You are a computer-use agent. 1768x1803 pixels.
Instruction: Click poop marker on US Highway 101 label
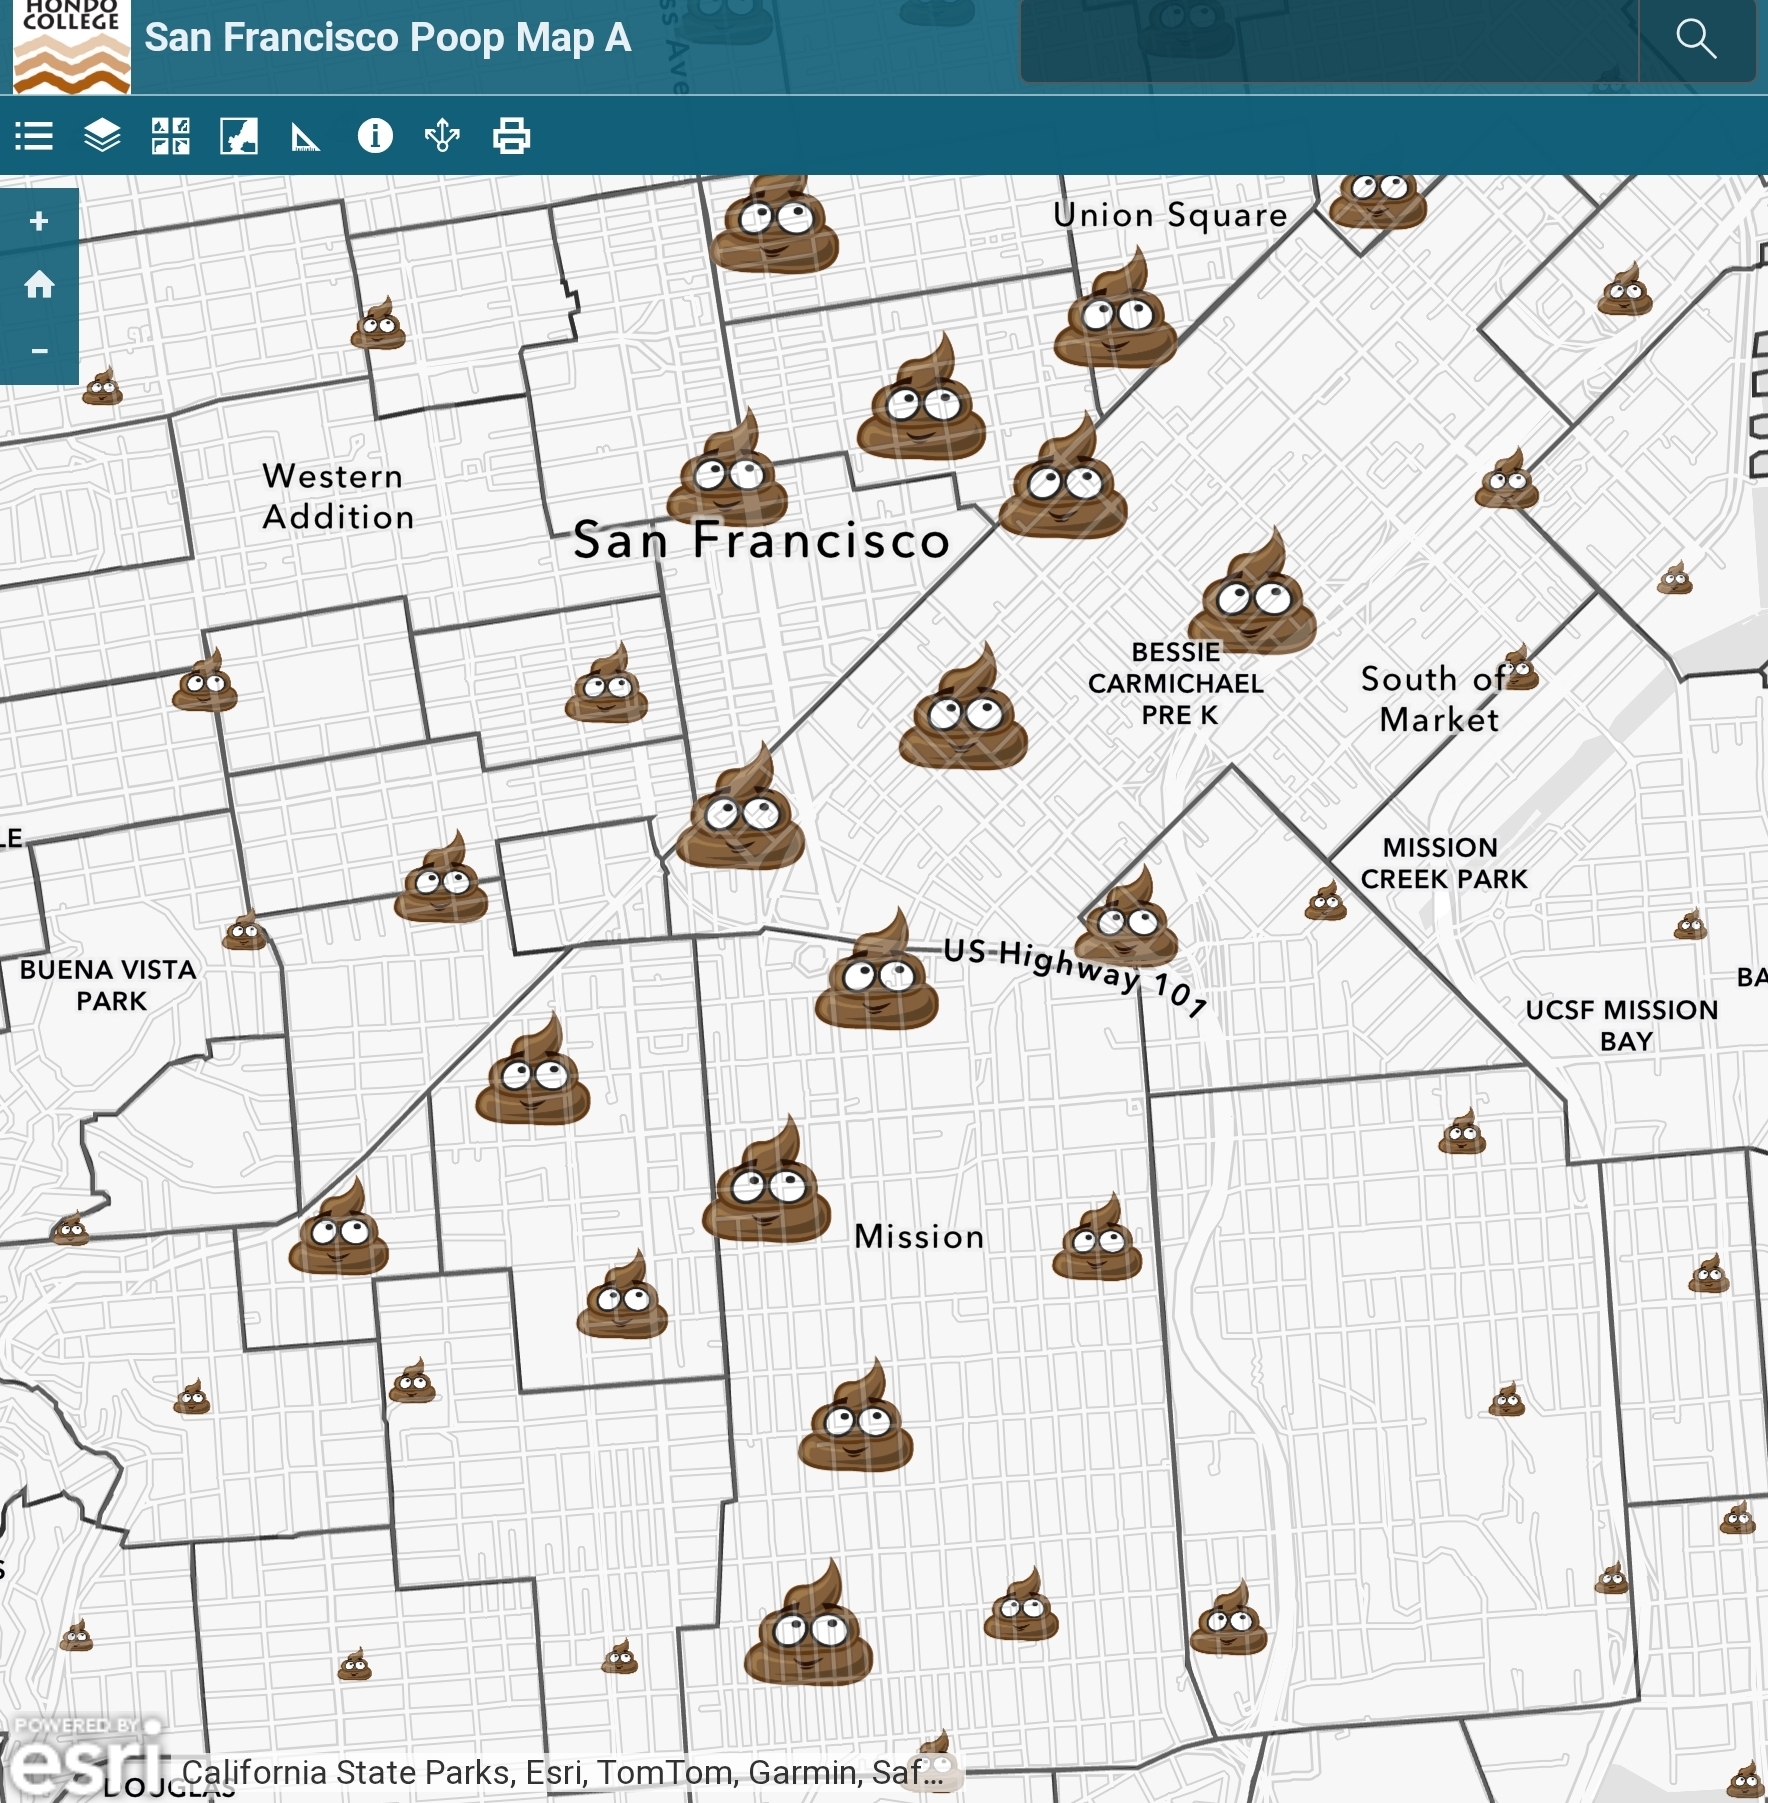pos(1129,917)
